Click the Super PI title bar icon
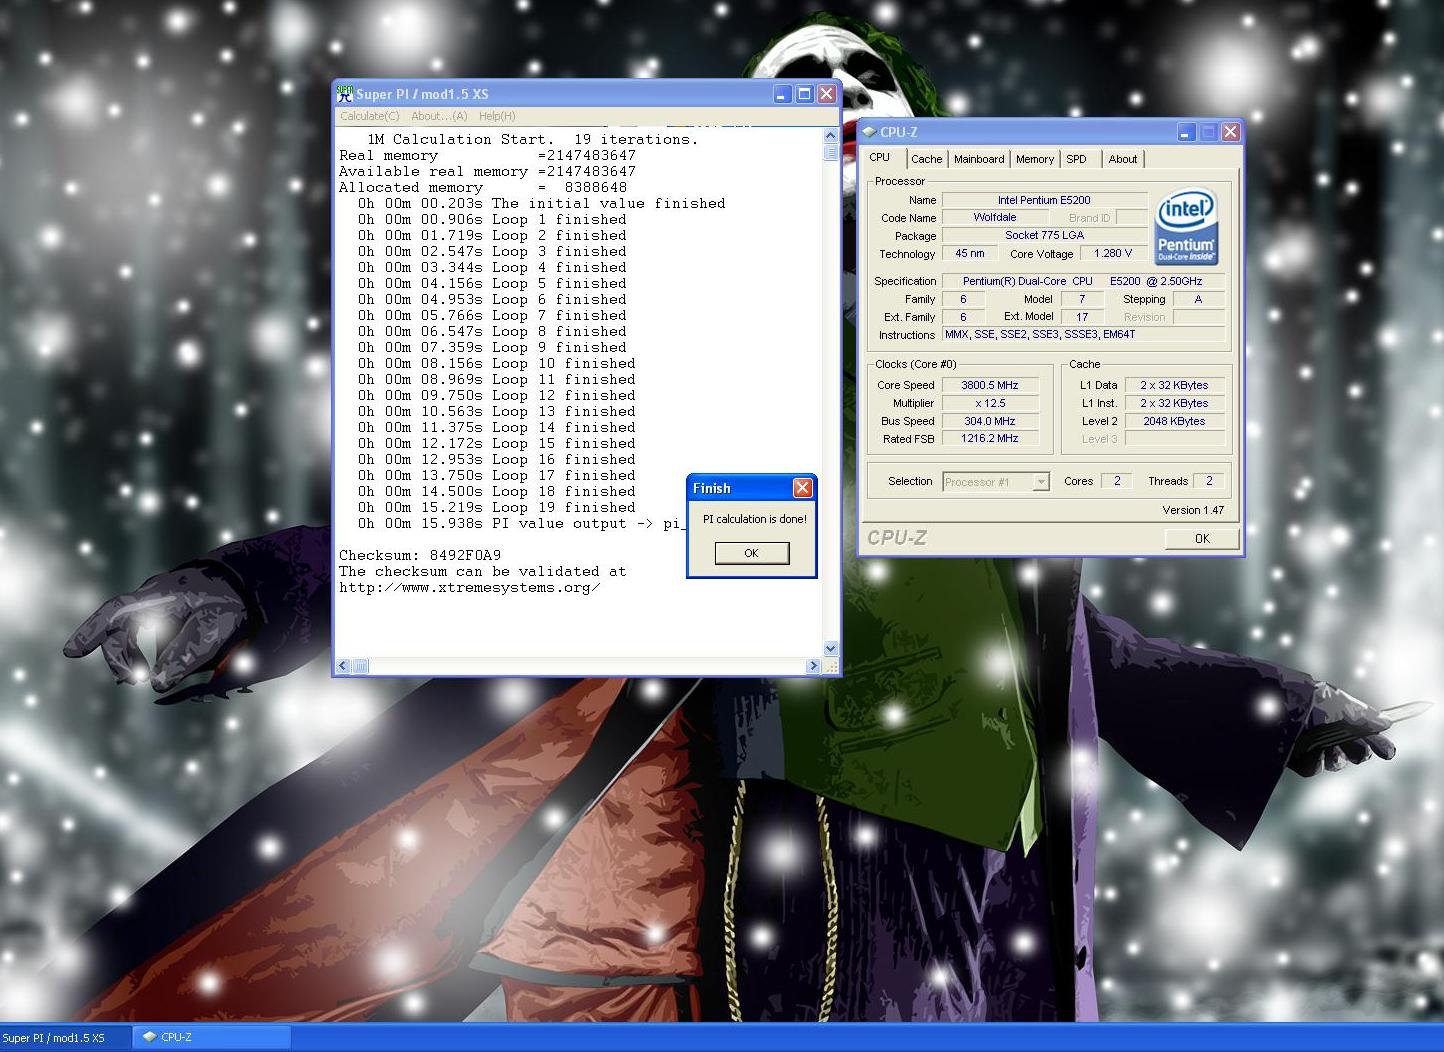Viewport: 1444px width, 1052px height. 345,94
